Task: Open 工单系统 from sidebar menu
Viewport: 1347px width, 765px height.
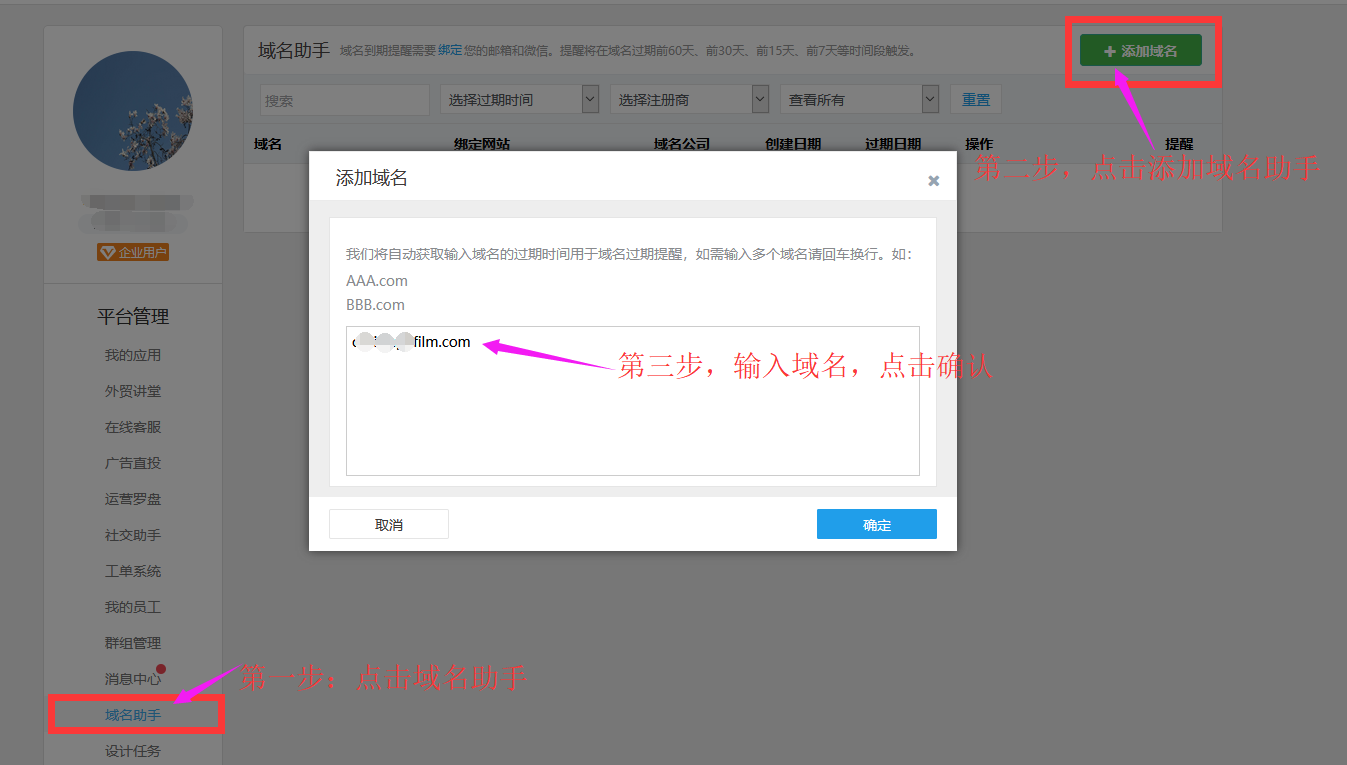Action: click(133, 571)
